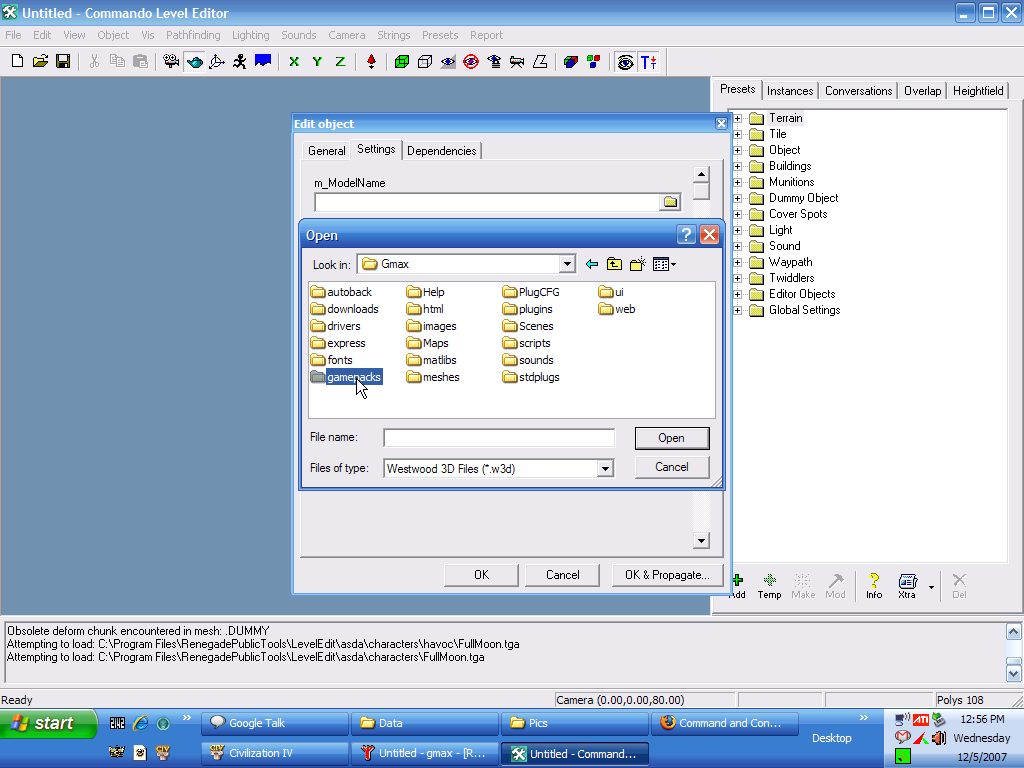The height and width of the screenshot is (768, 1024).
Task: Click the running character toolbar icon
Action: pos(239,62)
